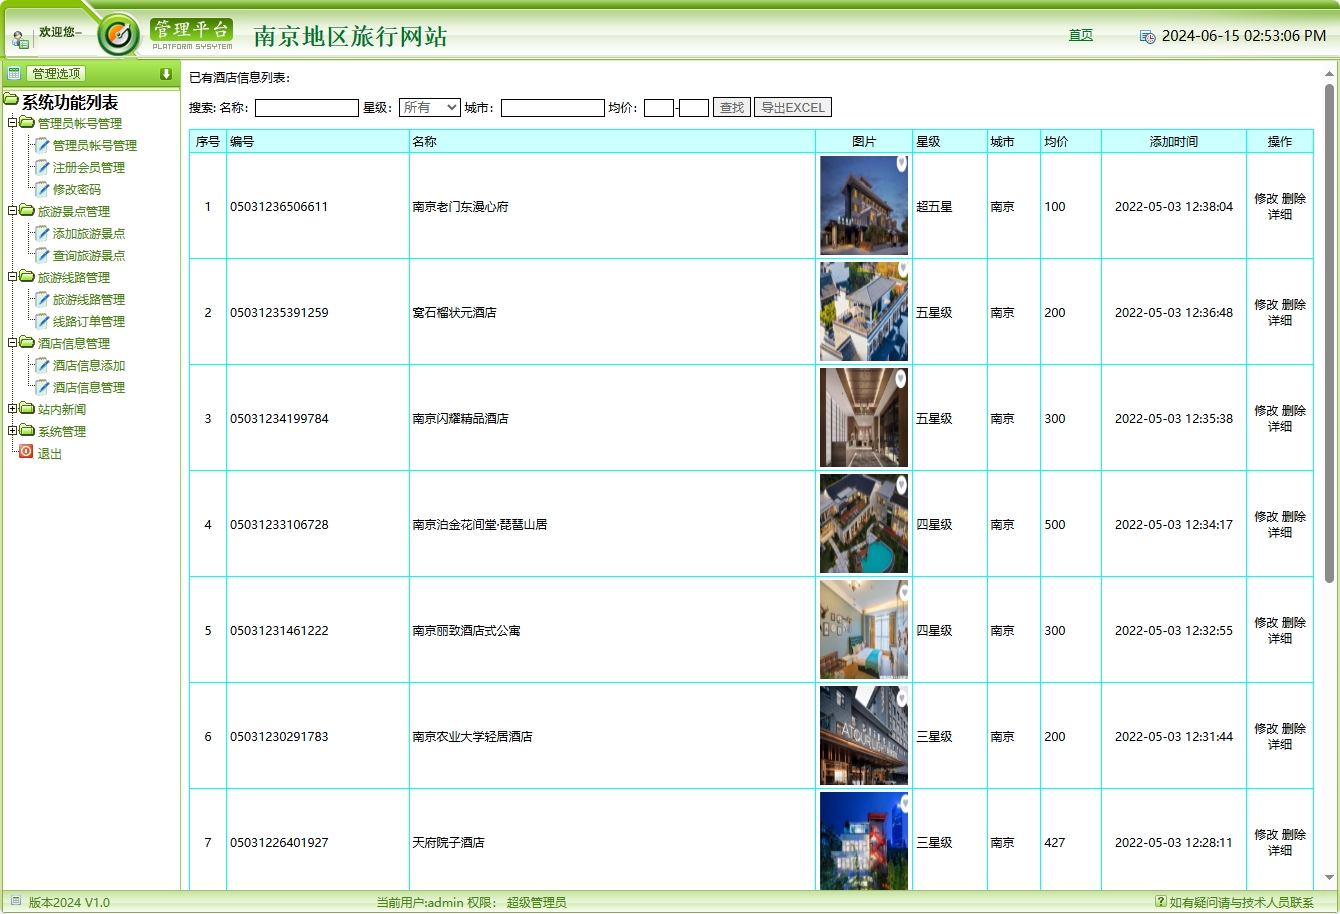The width and height of the screenshot is (1340, 914).
Task: Click the edit icon beside 修改密码
Action: 42,189
